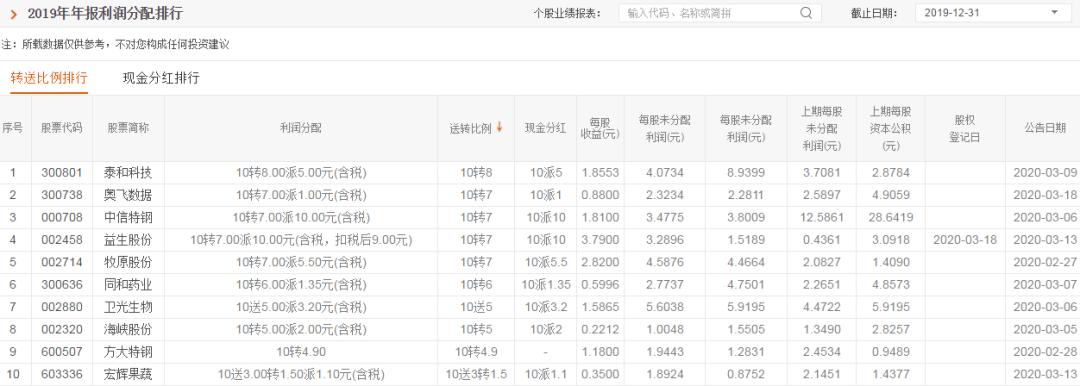Click registration date 2020-03-18 for 益生股份
The image size is (1080, 386).
click(965, 240)
